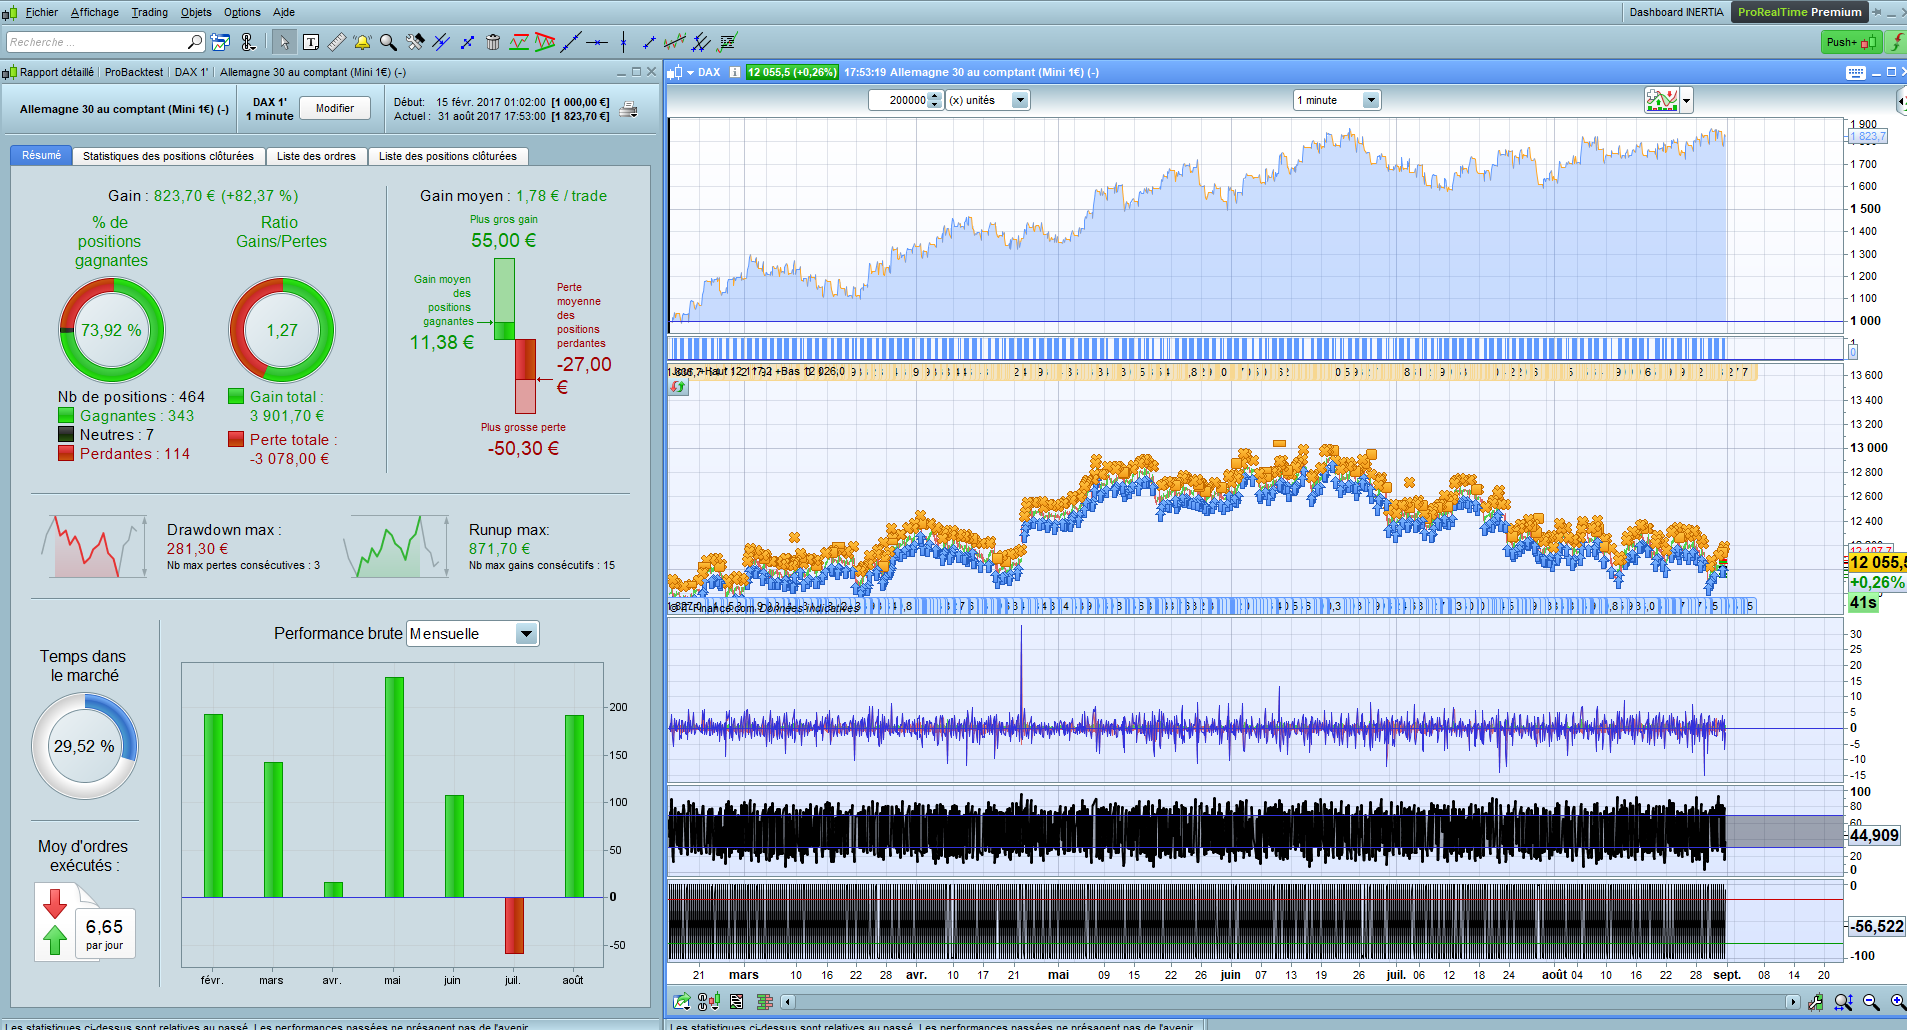Activate the magnifier zoom tool in toolbar
The height and width of the screenshot is (1030, 1907).
[388, 42]
